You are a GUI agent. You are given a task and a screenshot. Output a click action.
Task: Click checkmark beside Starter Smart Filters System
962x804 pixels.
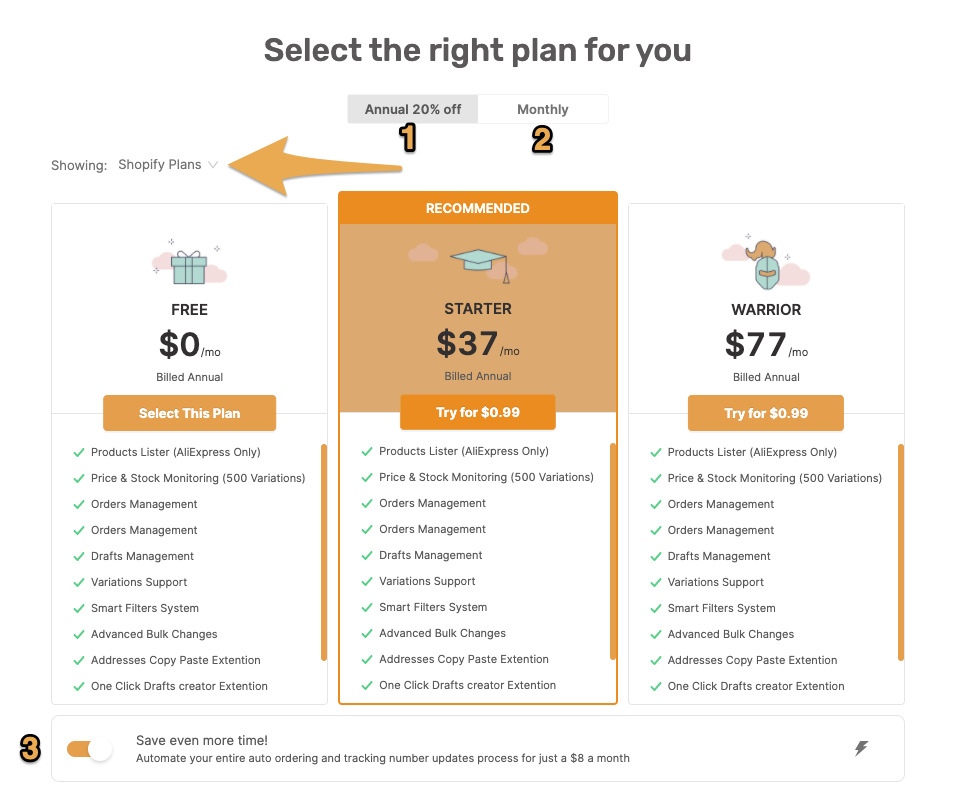[x=367, y=608]
